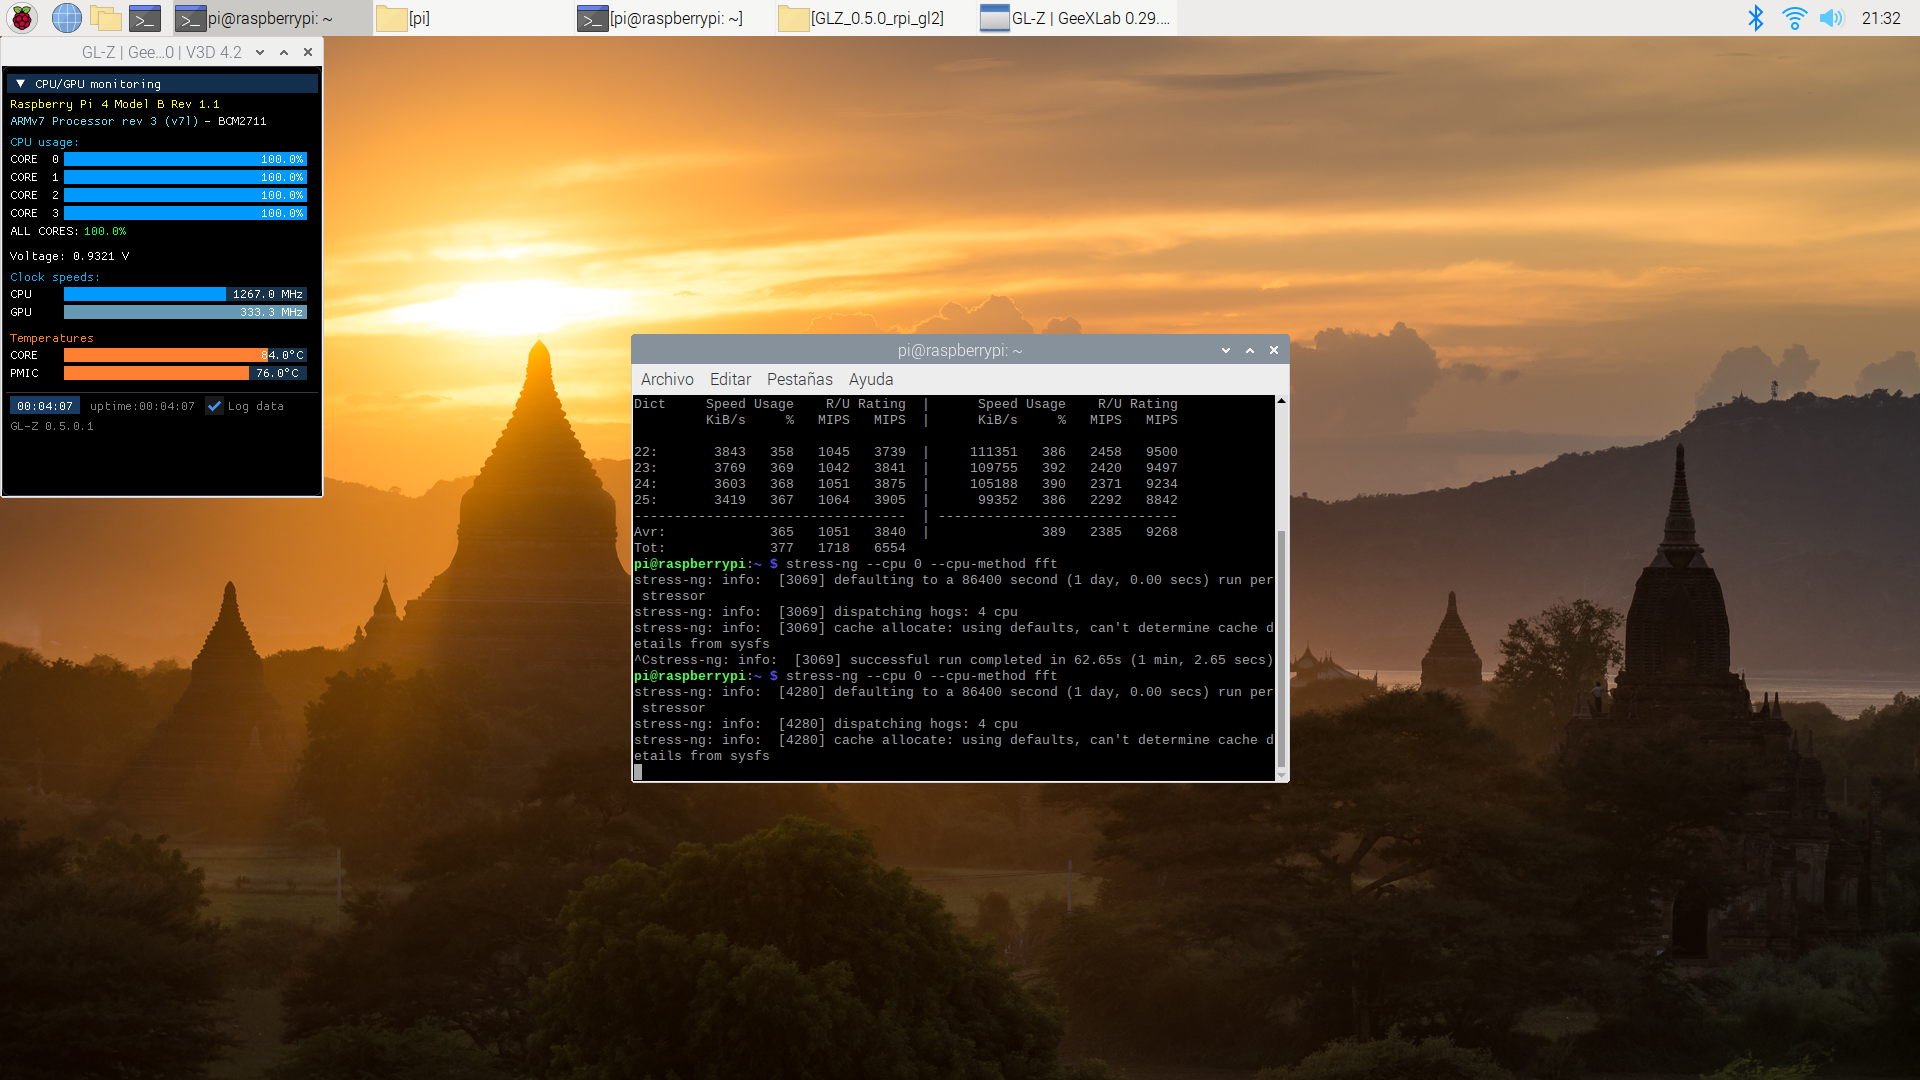Launch terminal from the panel launcher icon
Screen dimensions: 1920x1080
tap(145, 18)
